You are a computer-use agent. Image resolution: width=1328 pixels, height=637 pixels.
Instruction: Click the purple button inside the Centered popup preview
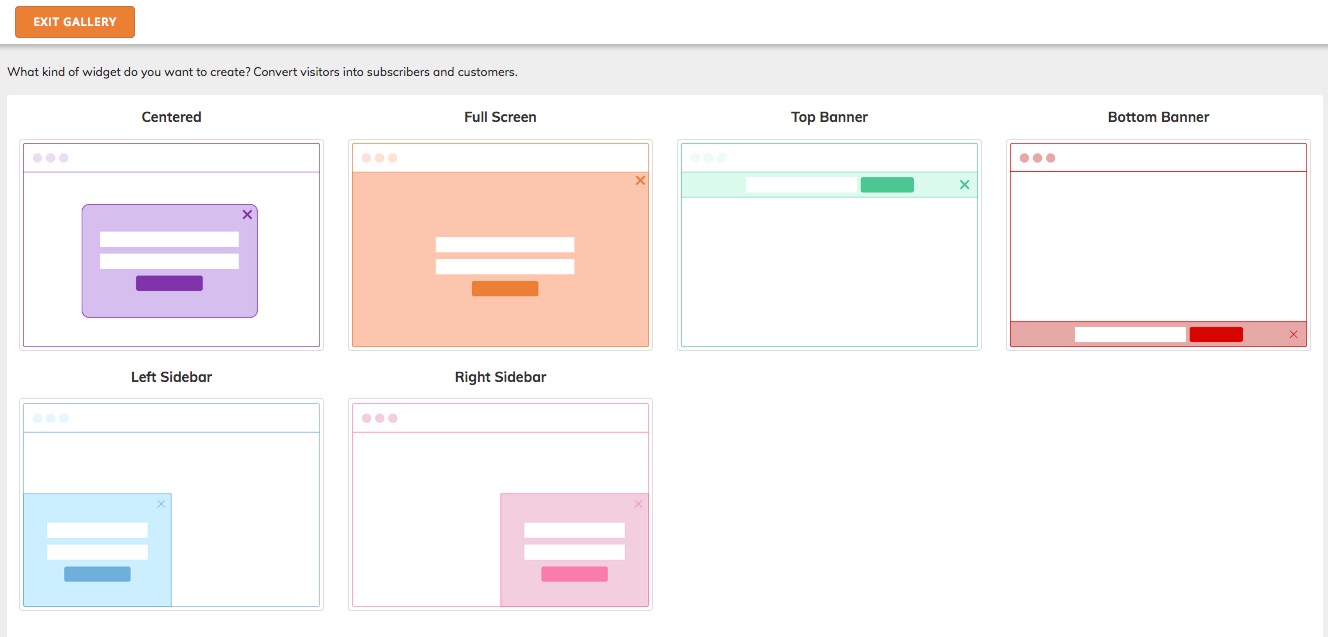[x=169, y=283]
